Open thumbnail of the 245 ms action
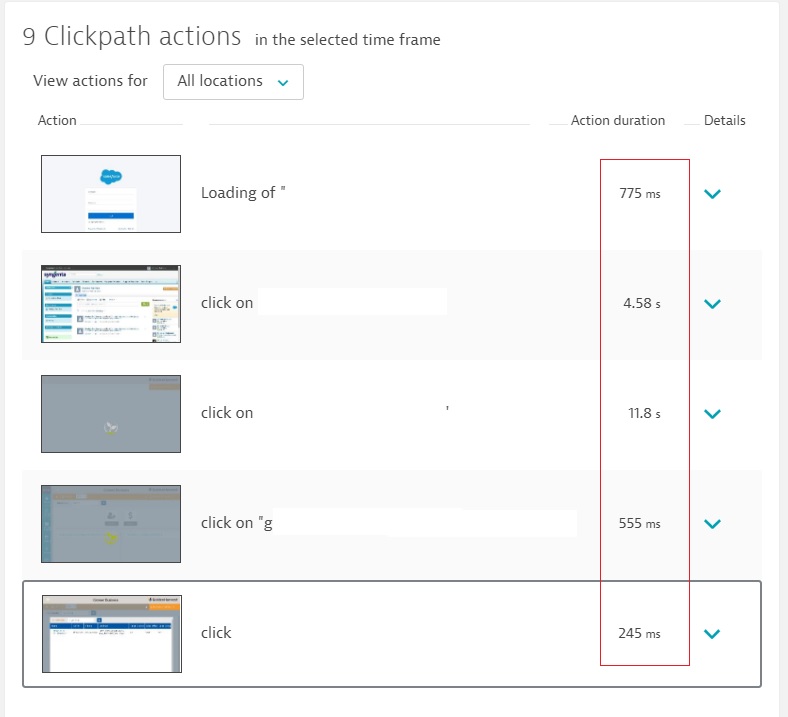The height and width of the screenshot is (717, 788). tap(111, 634)
